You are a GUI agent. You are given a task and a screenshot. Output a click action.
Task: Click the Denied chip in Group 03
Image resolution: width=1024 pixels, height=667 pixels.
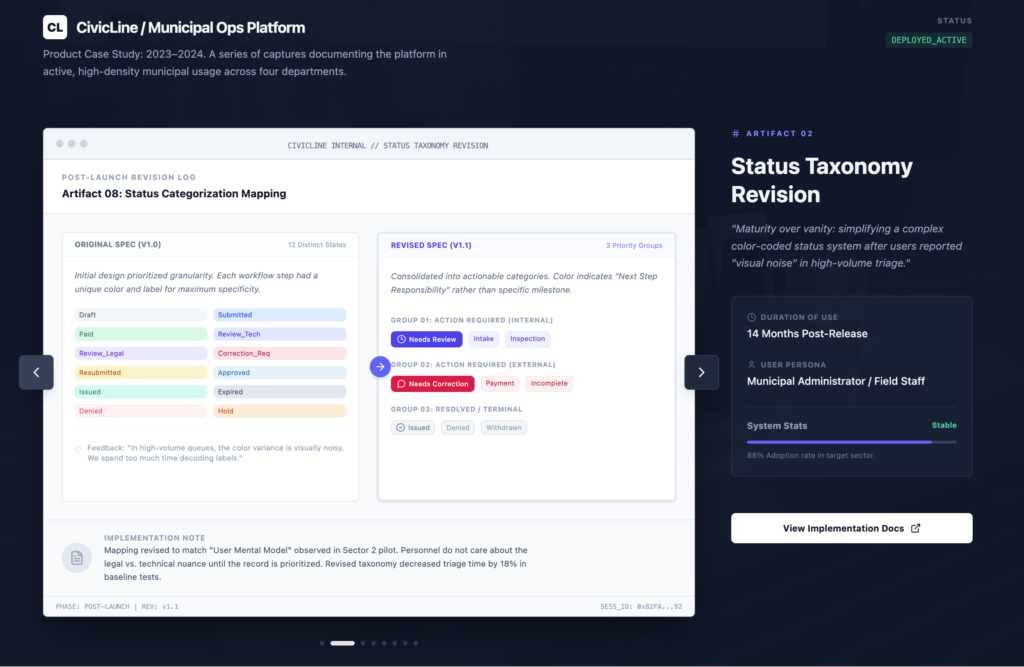coord(458,427)
